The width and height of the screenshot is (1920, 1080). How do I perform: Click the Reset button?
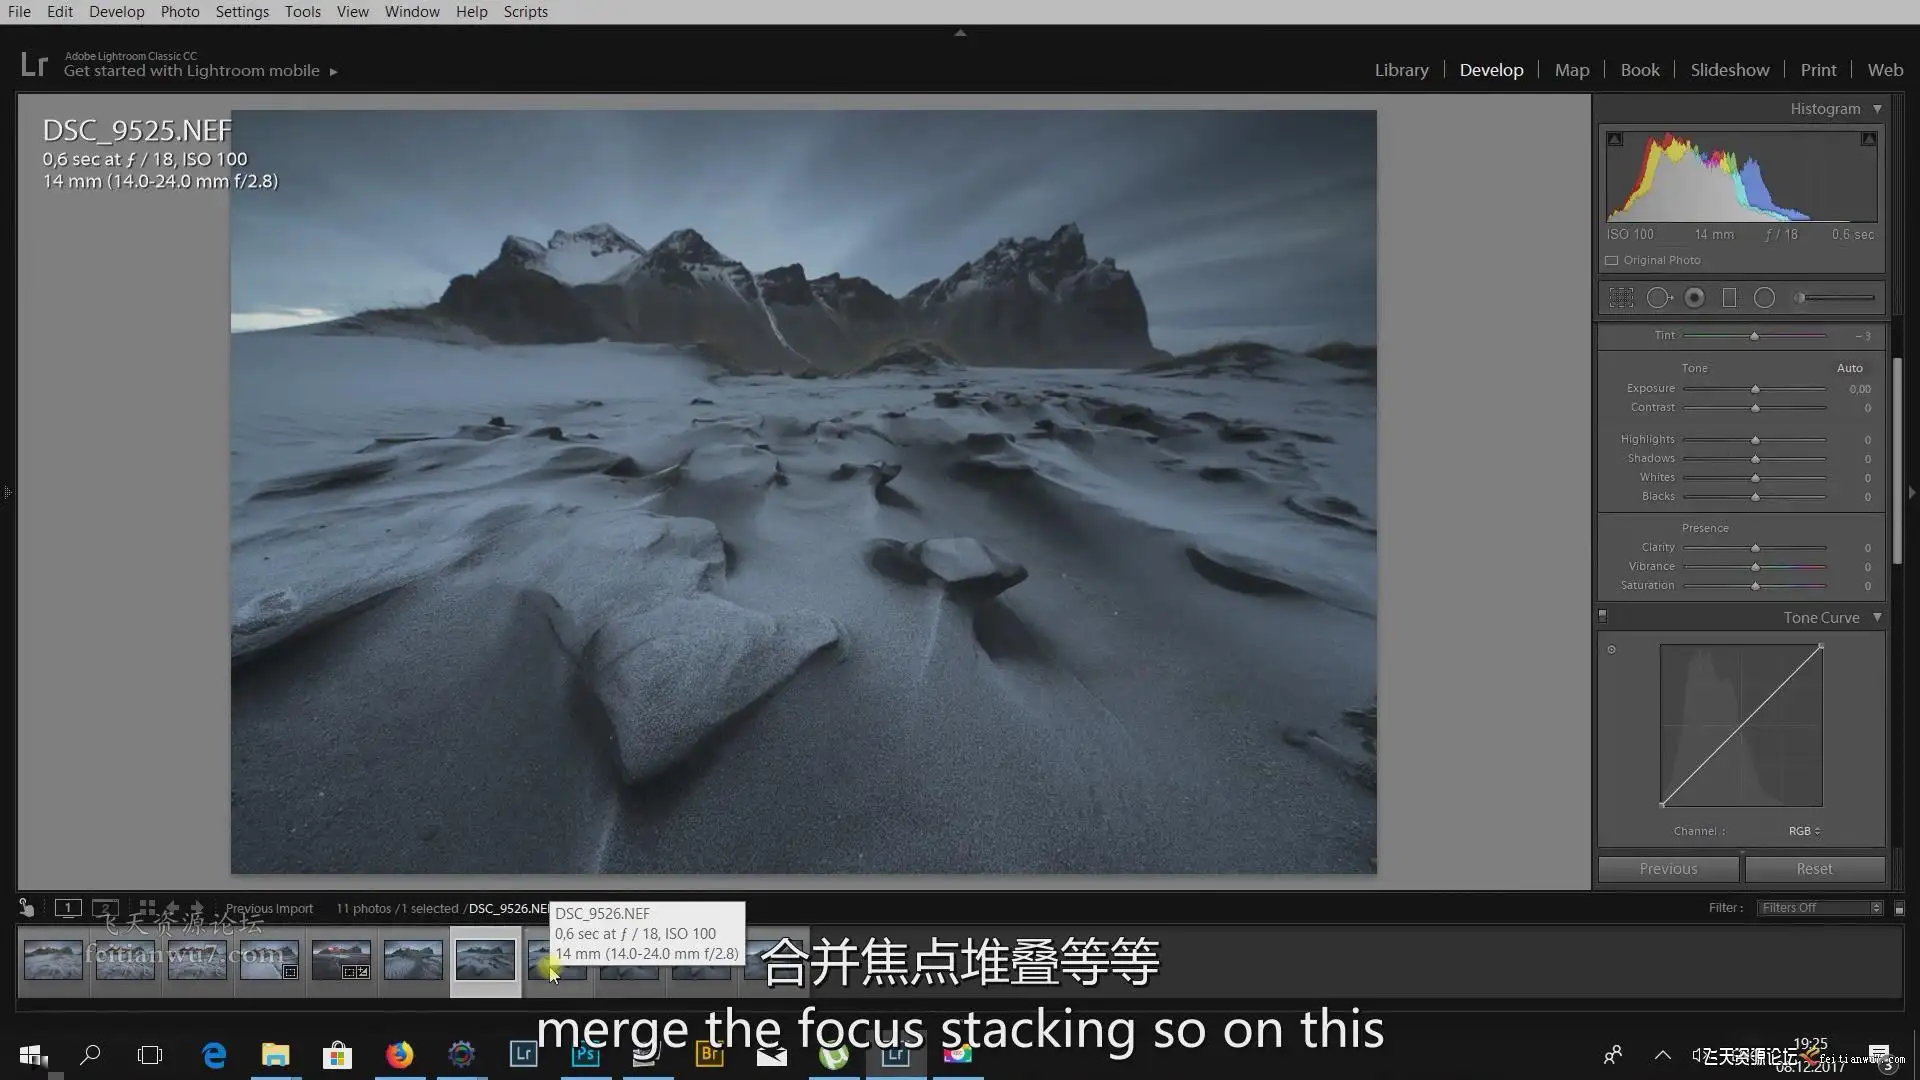pos(1814,869)
